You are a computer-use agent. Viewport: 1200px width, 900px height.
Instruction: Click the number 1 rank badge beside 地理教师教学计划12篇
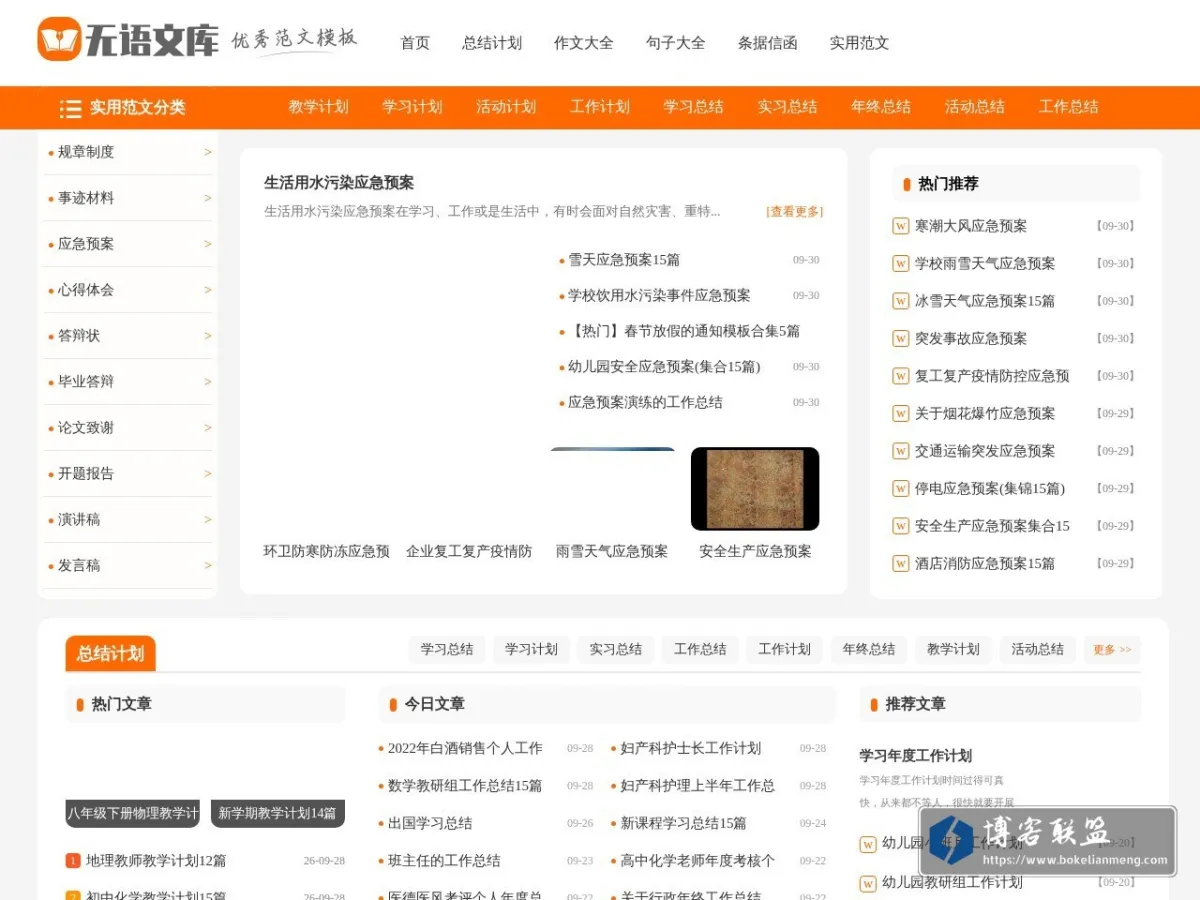click(x=73, y=860)
